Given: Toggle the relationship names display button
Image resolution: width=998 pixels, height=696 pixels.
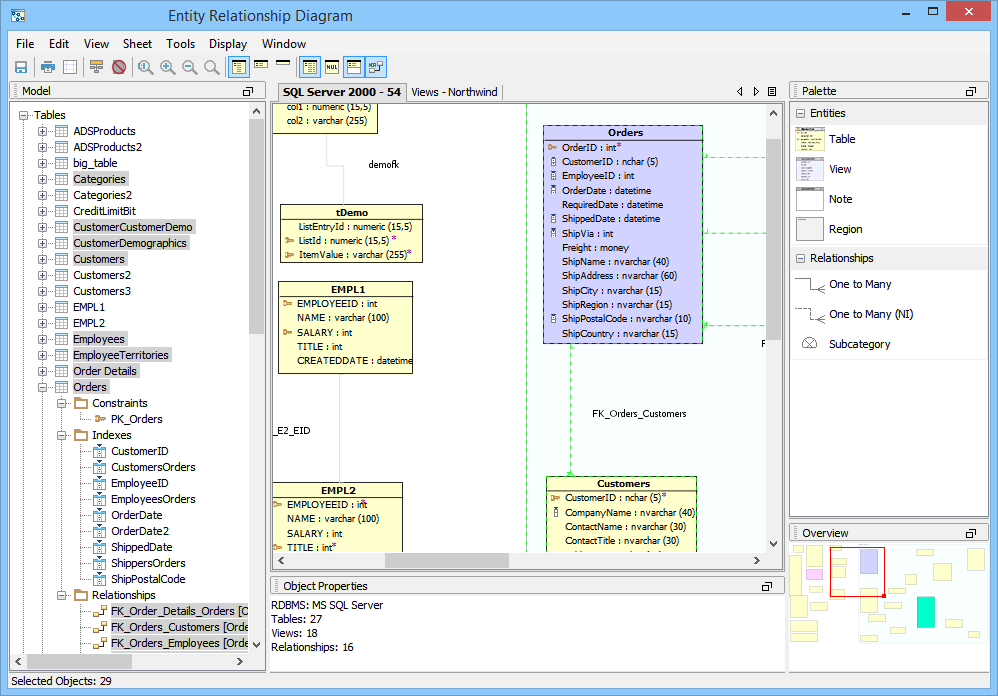Looking at the screenshot, I should click(375, 67).
